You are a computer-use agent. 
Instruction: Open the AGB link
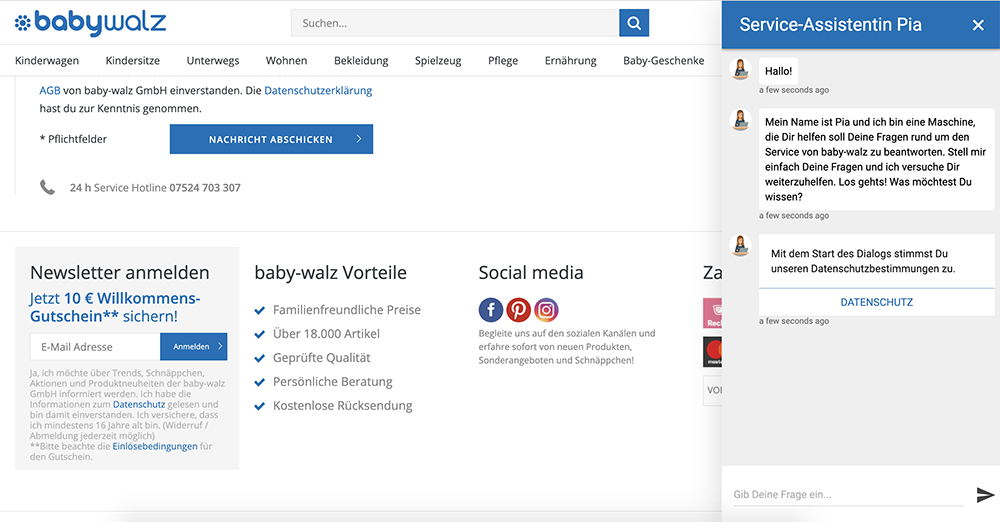(x=50, y=91)
